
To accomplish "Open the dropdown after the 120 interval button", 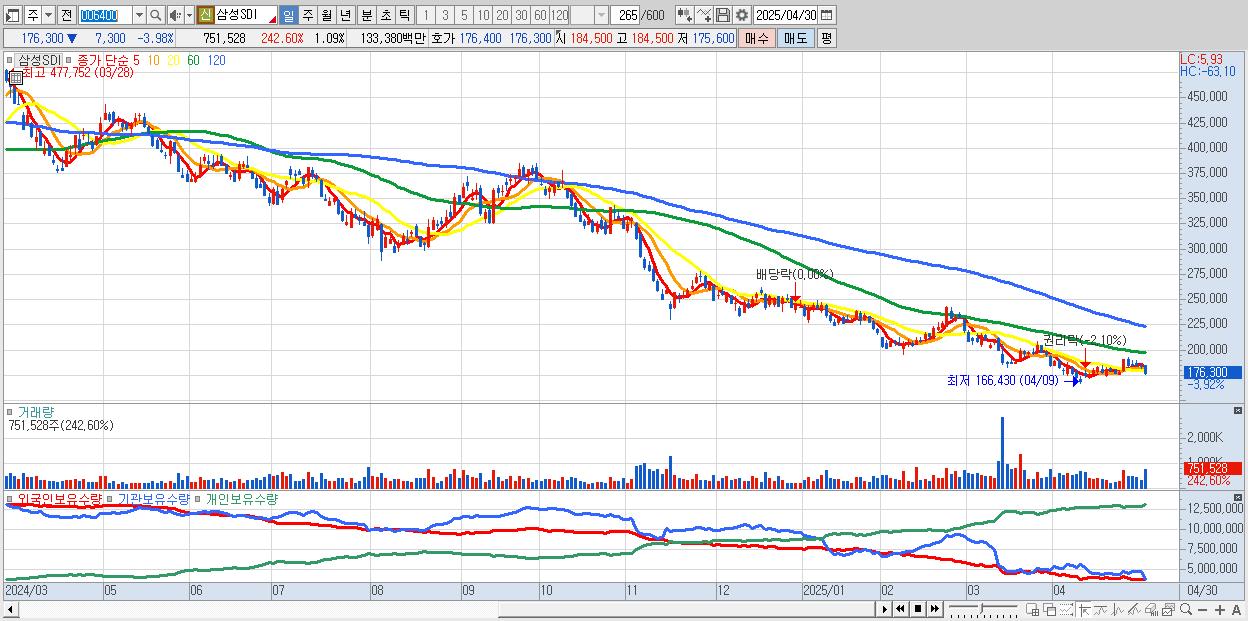I will click(x=602, y=15).
